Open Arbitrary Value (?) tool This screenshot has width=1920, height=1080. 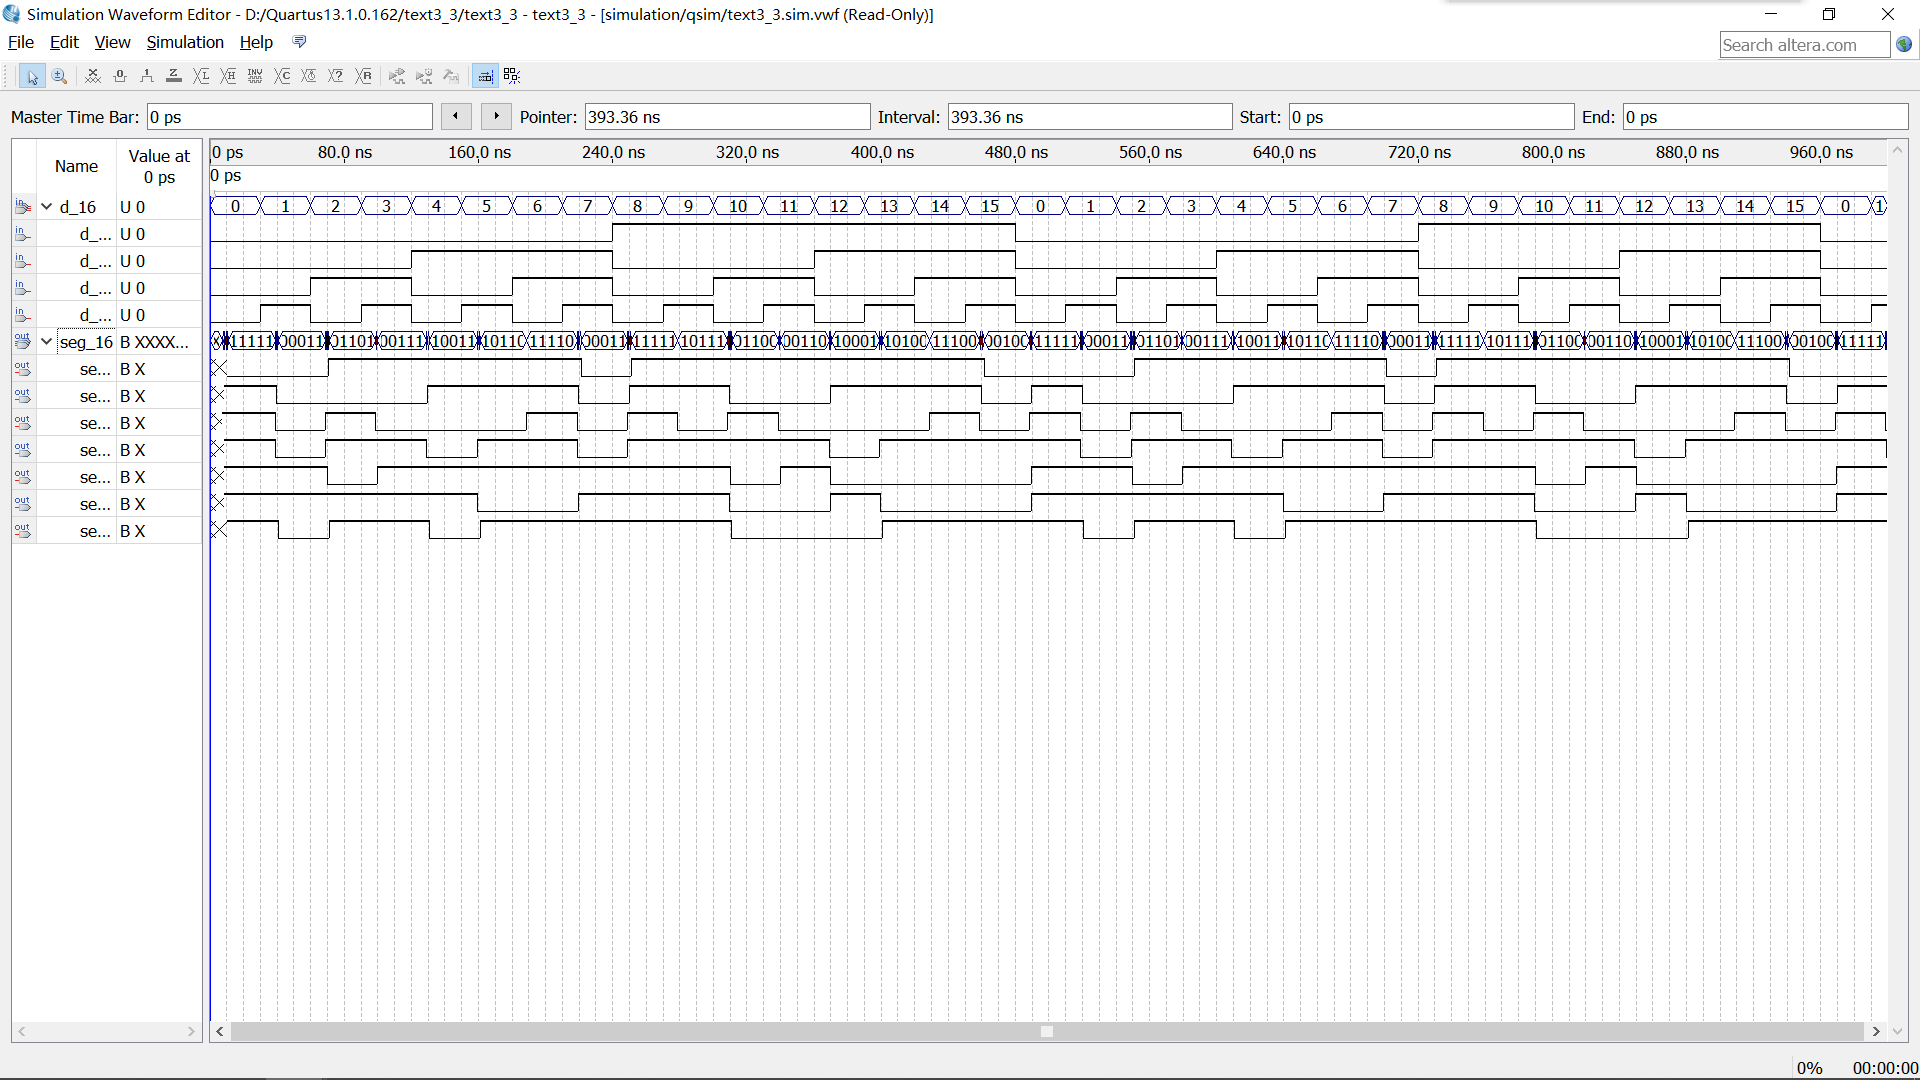coord(336,77)
